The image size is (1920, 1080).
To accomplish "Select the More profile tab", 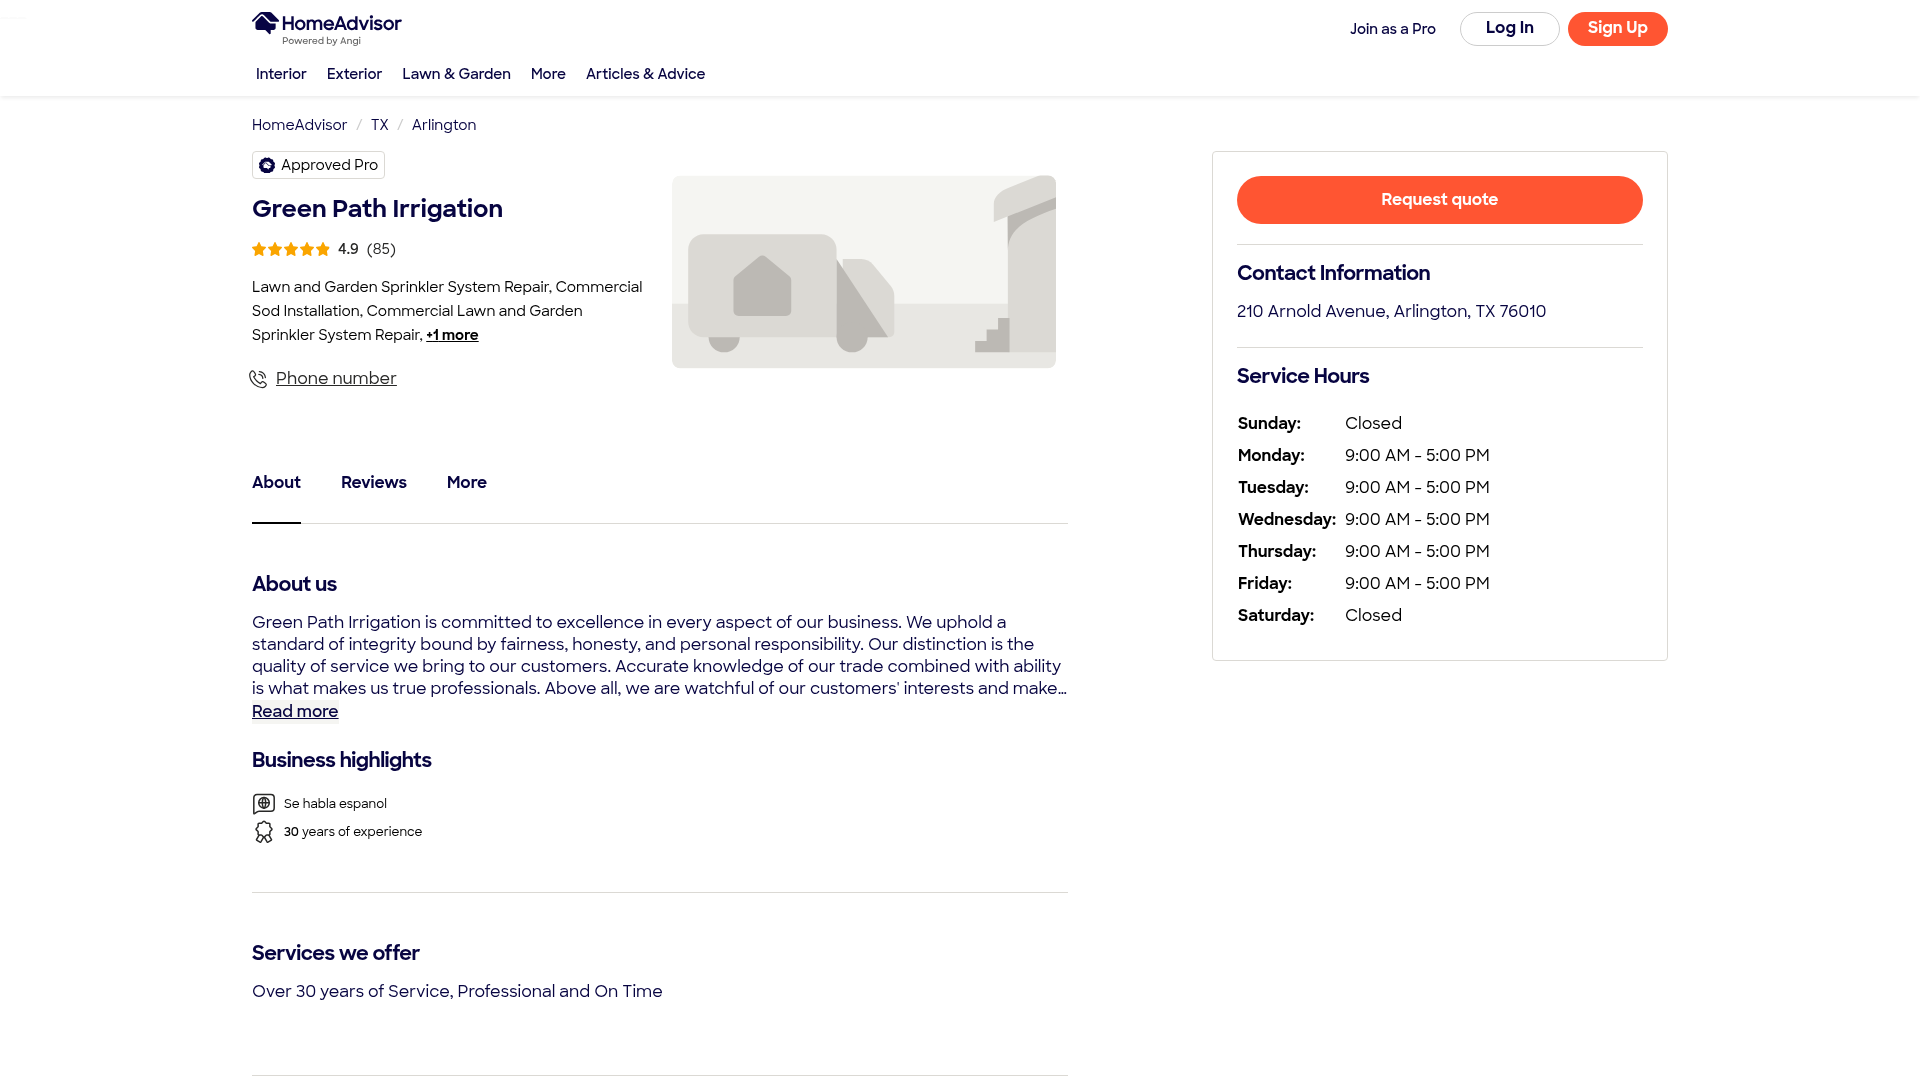I will [x=467, y=483].
